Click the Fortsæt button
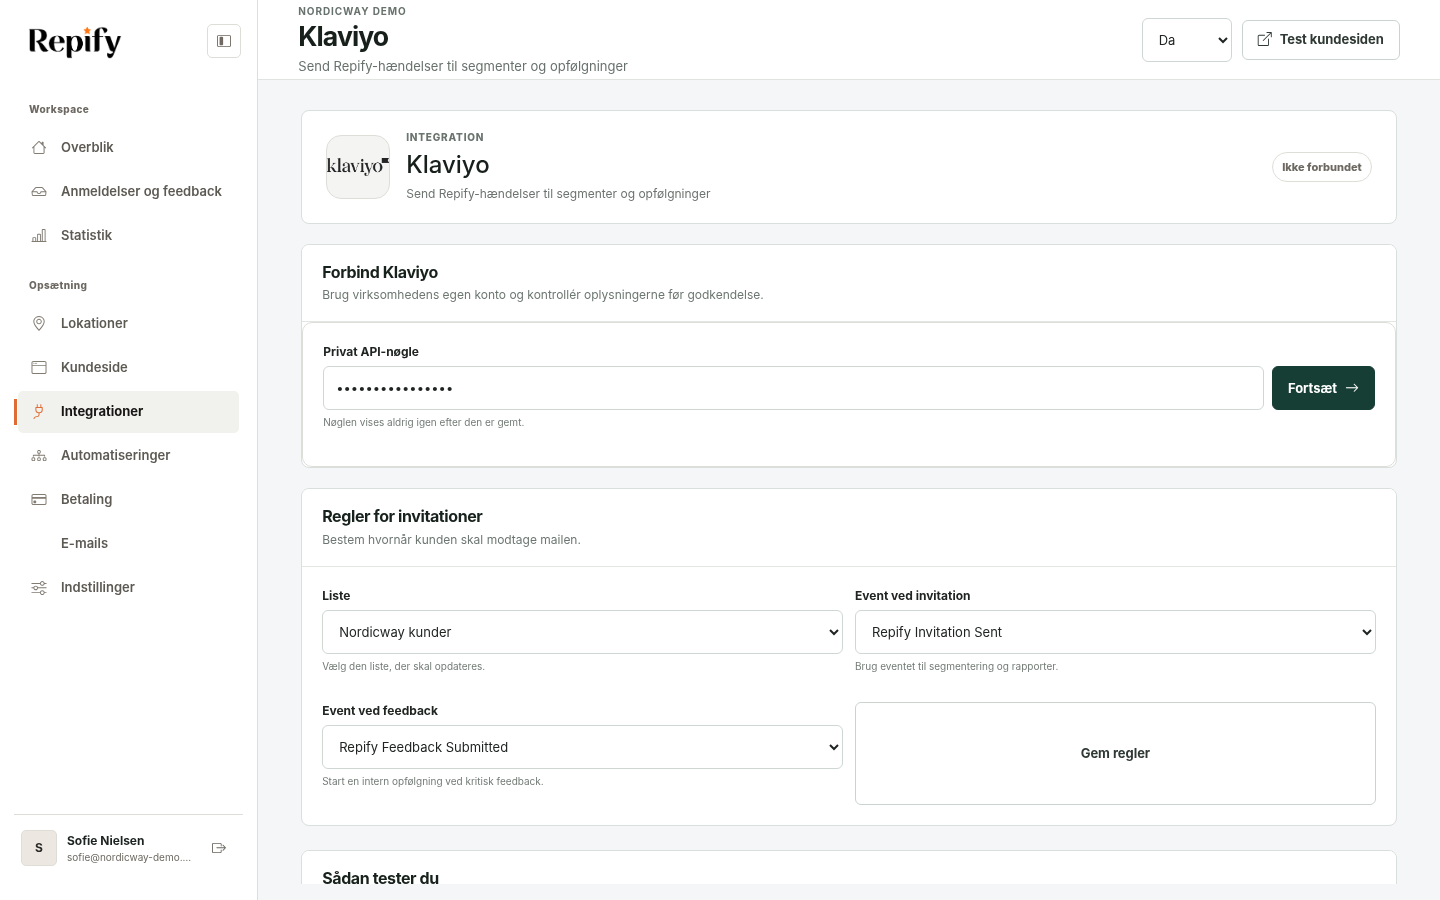The height and width of the screenshot is (900, 1440). tap(1323, 388)
